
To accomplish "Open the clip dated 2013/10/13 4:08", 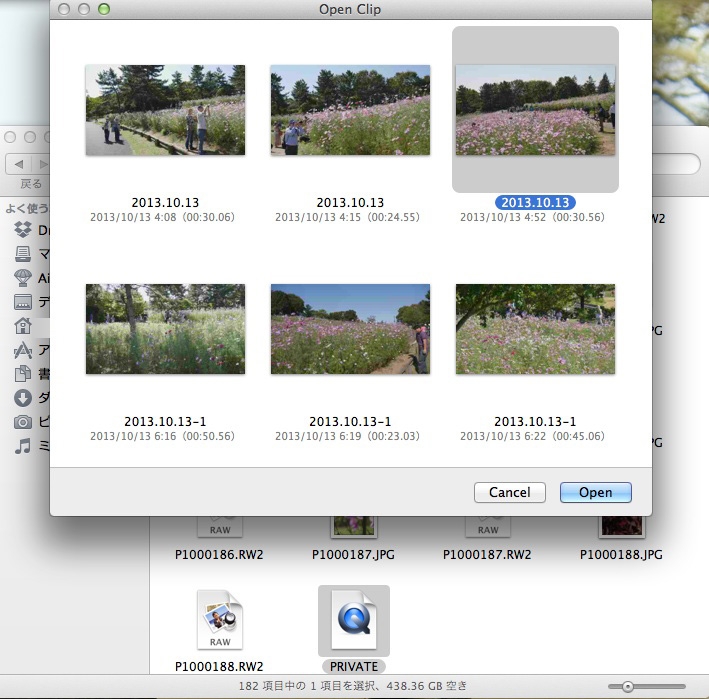I will click(x=165, y=110).
